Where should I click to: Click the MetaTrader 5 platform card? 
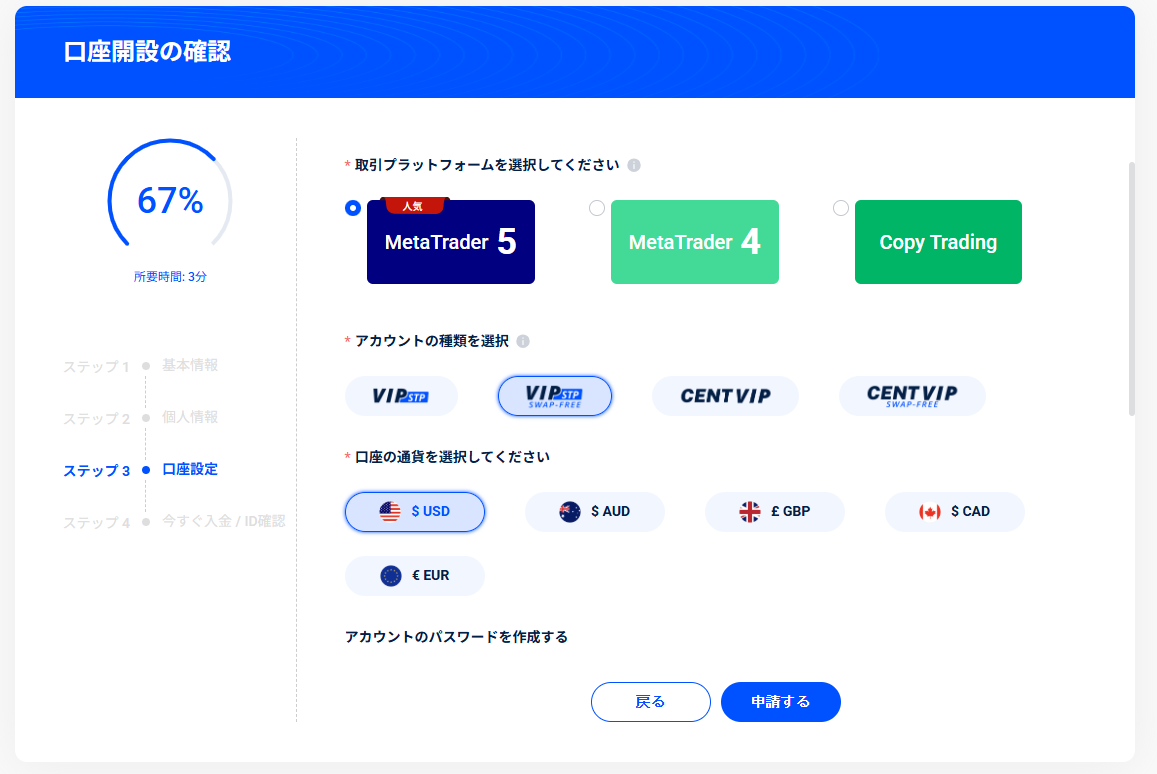pyautogui.click(x=451, y=242)
